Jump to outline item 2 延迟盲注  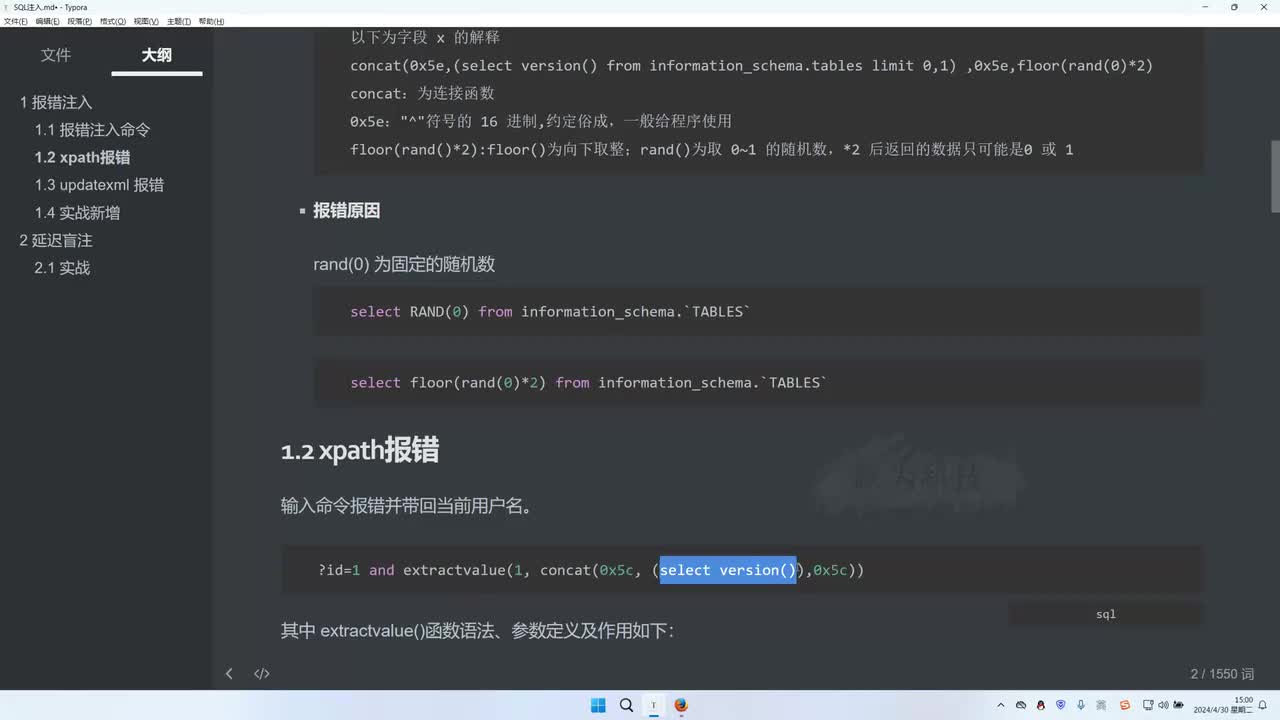click(56, 240)
